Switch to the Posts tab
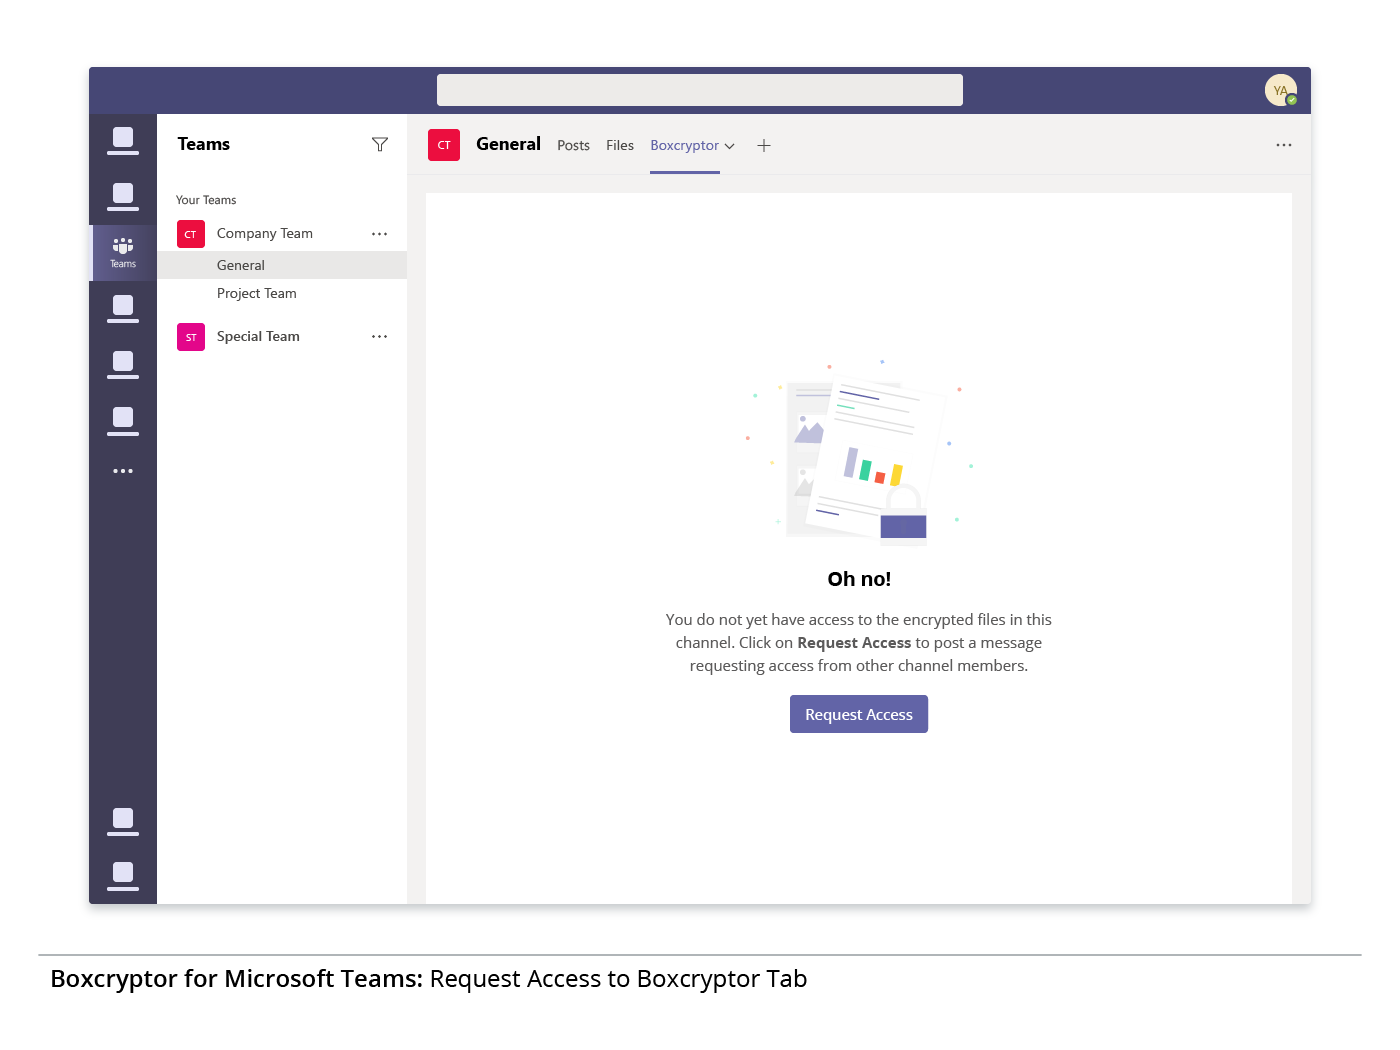 click(573, 146)
